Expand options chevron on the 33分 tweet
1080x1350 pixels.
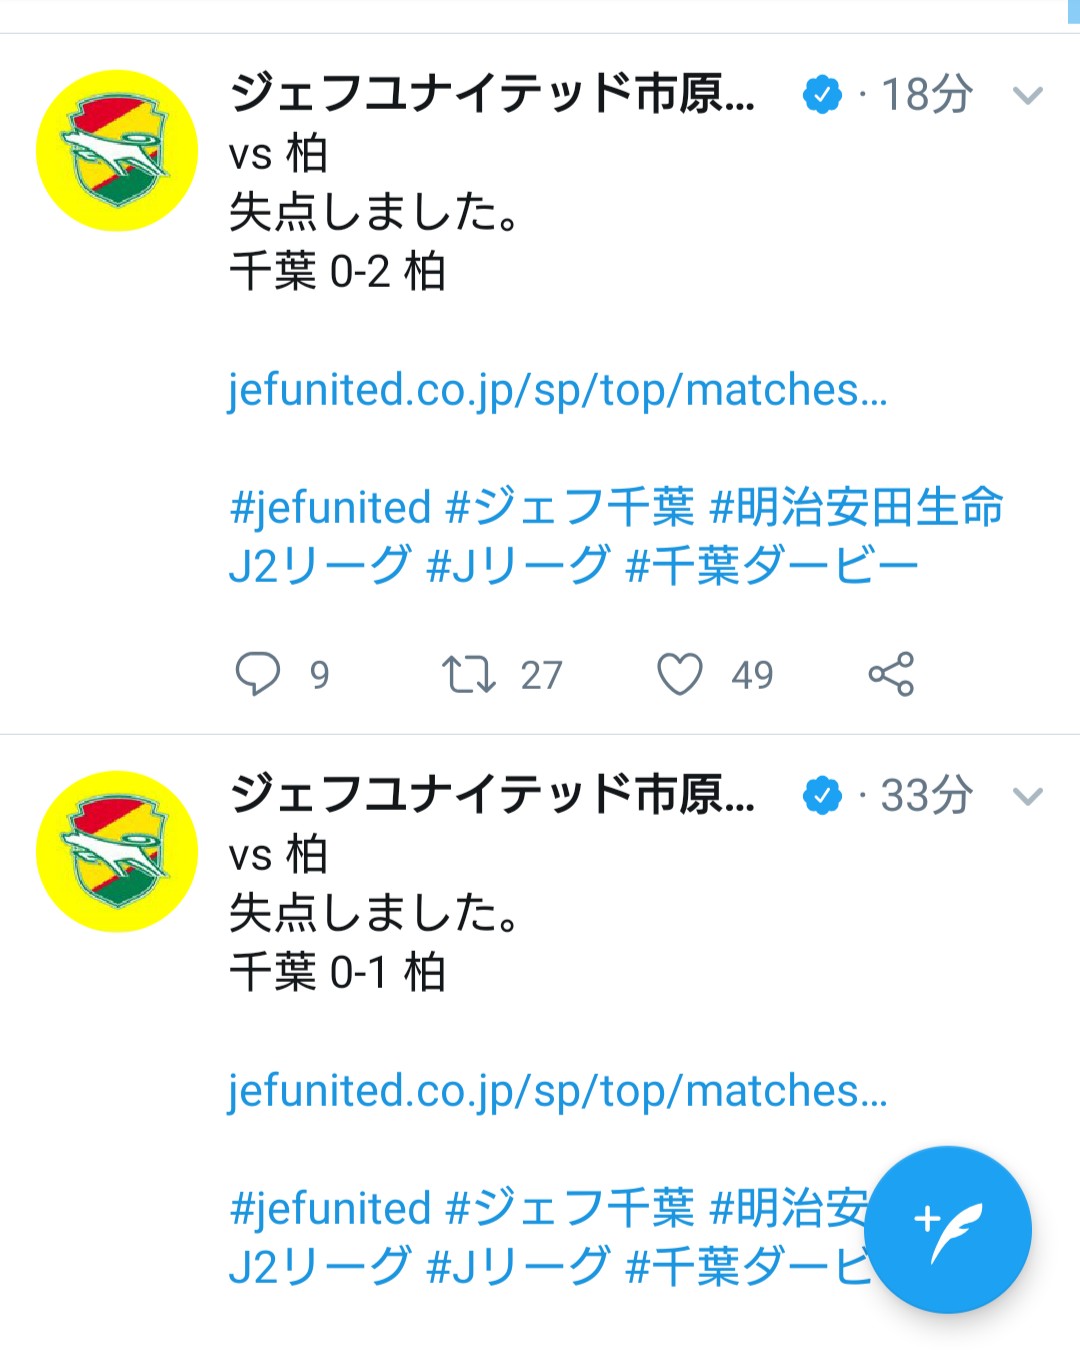tap(1027, 797)
